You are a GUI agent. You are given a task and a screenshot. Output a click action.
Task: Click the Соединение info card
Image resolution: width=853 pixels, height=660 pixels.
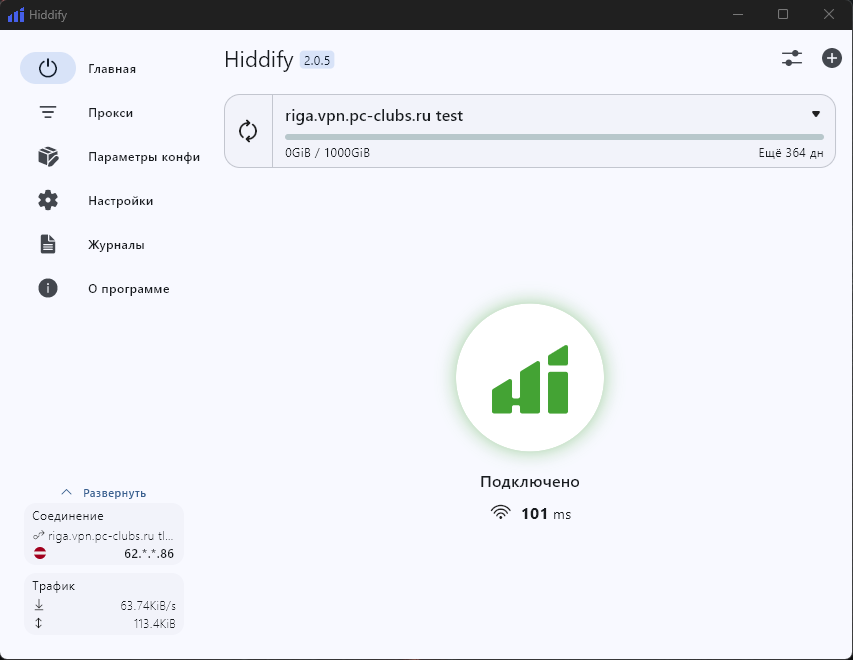coord(104,534)
